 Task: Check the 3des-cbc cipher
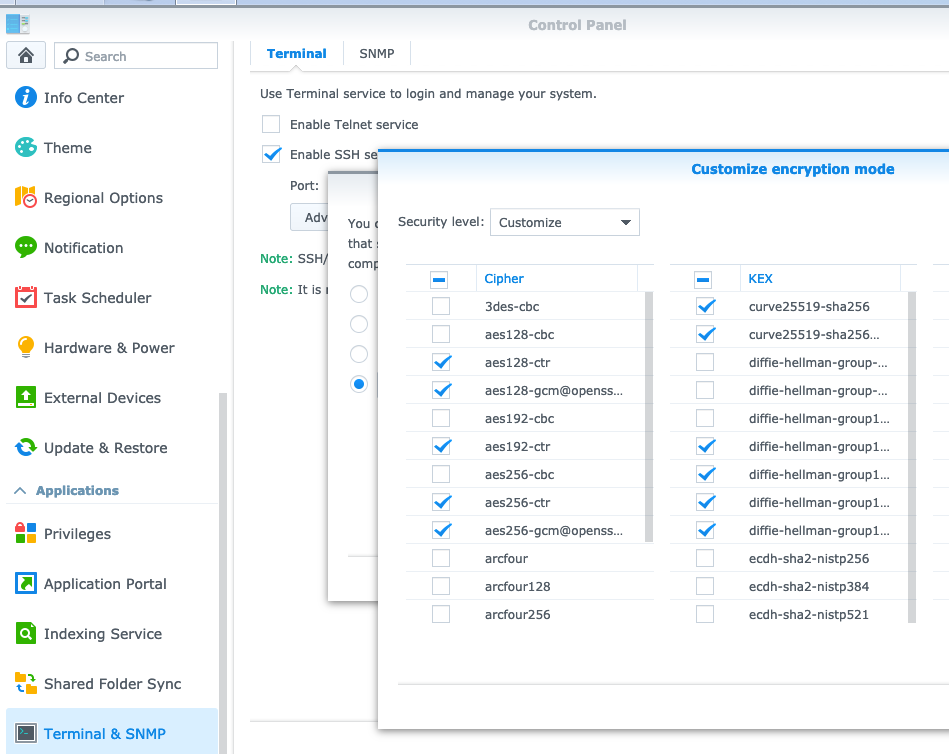tap(441, 306)
